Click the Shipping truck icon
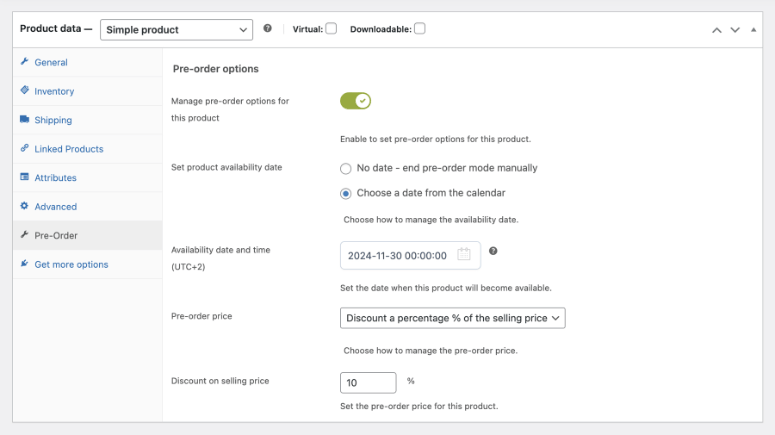 (24, 119)
